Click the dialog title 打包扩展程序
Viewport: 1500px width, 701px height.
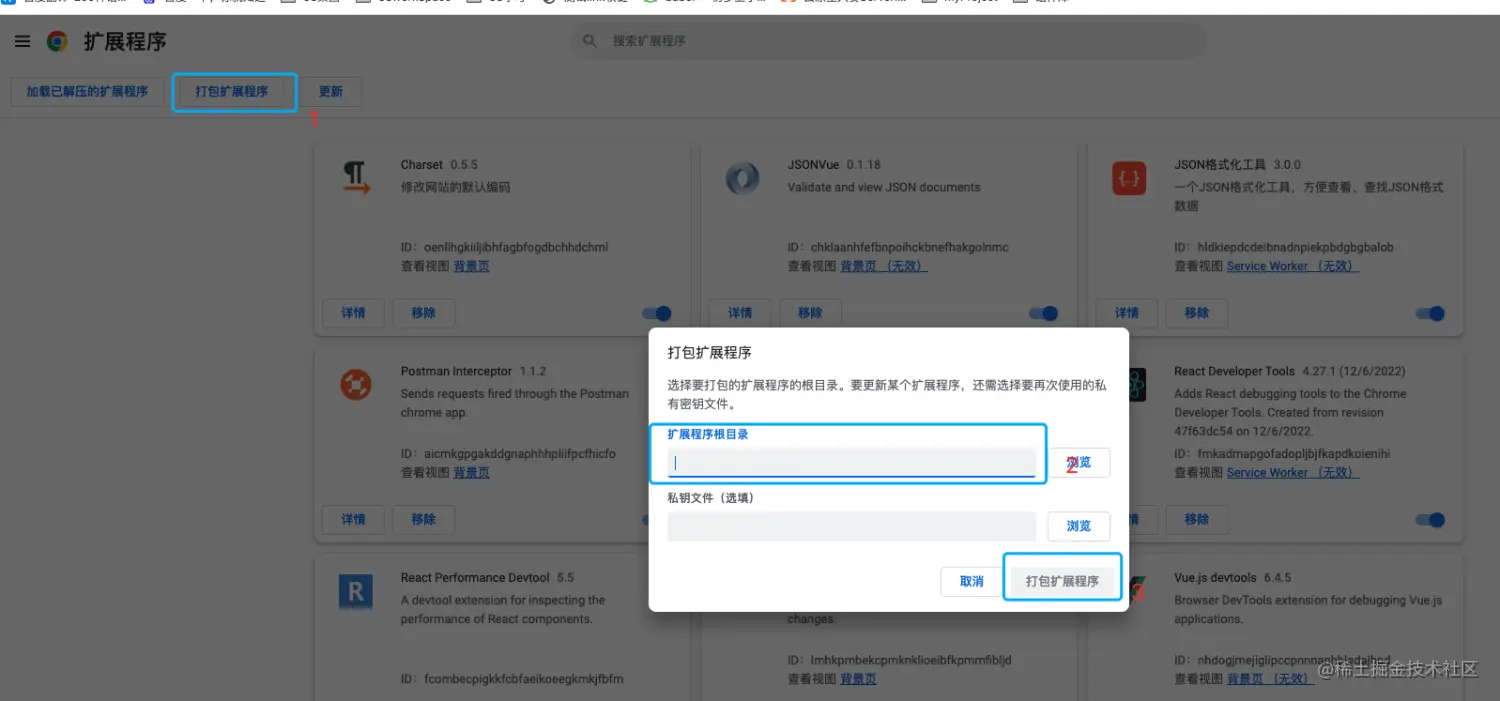(710, 353)
